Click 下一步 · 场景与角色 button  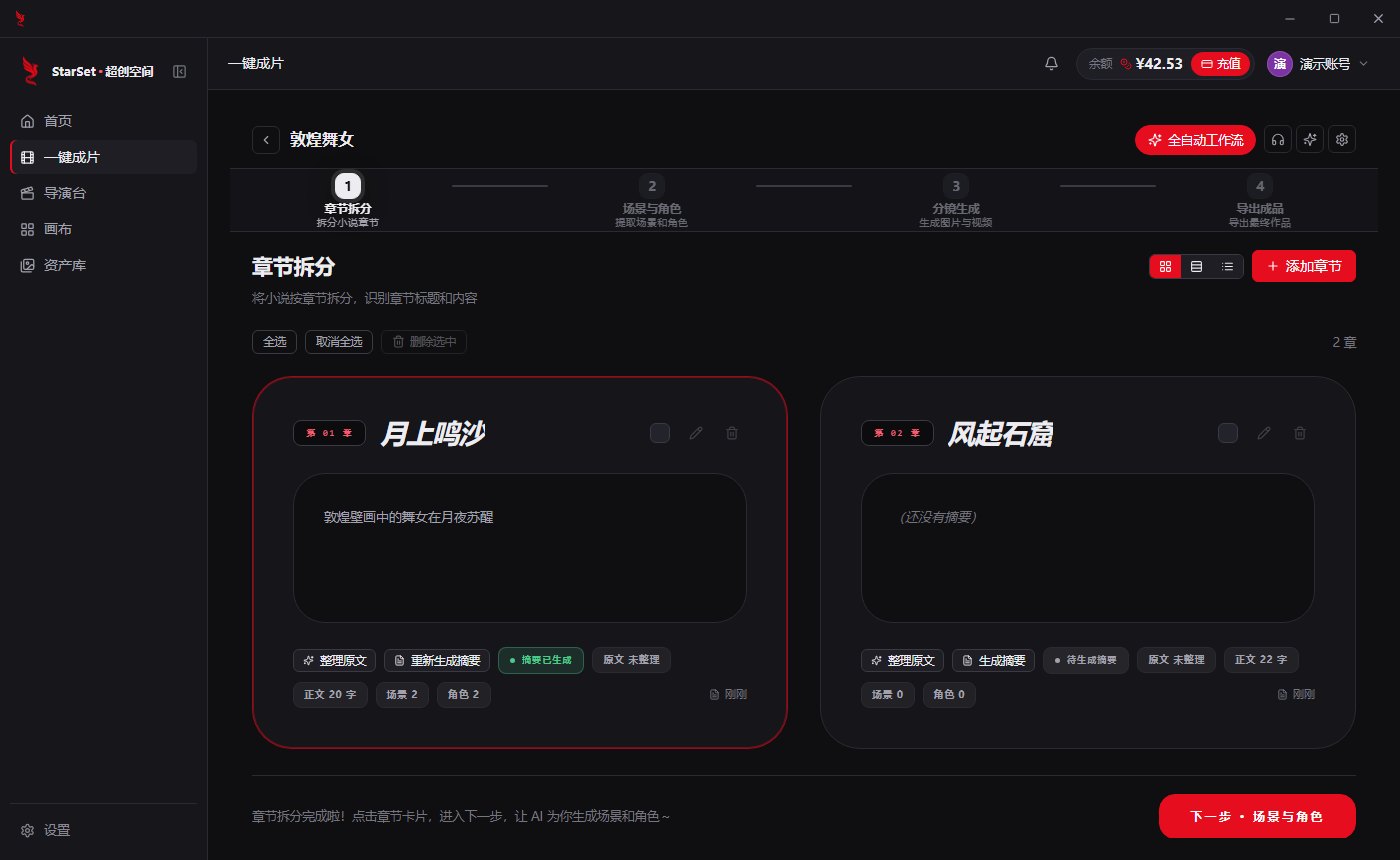(x=1257, y=816)
